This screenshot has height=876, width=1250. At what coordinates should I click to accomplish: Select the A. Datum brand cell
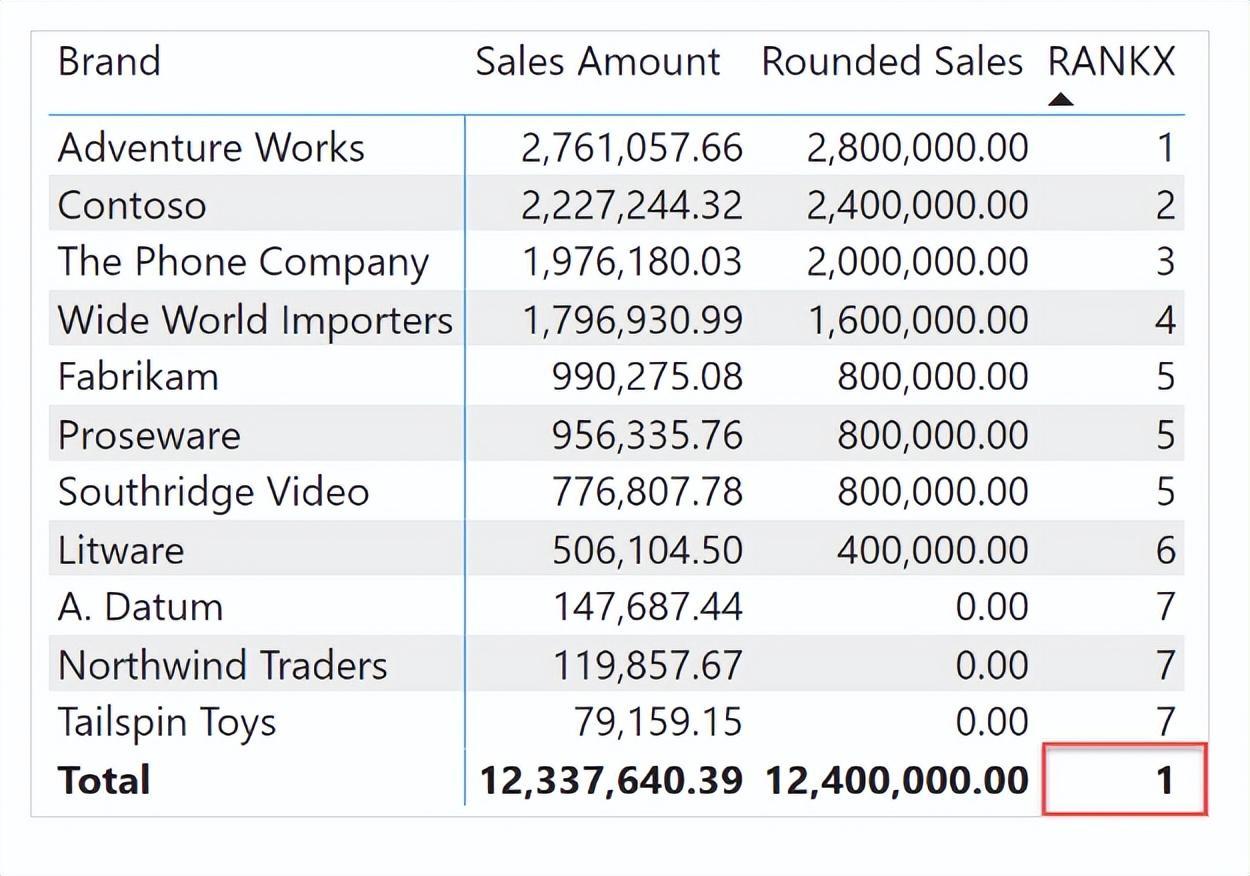pos(140,607)
